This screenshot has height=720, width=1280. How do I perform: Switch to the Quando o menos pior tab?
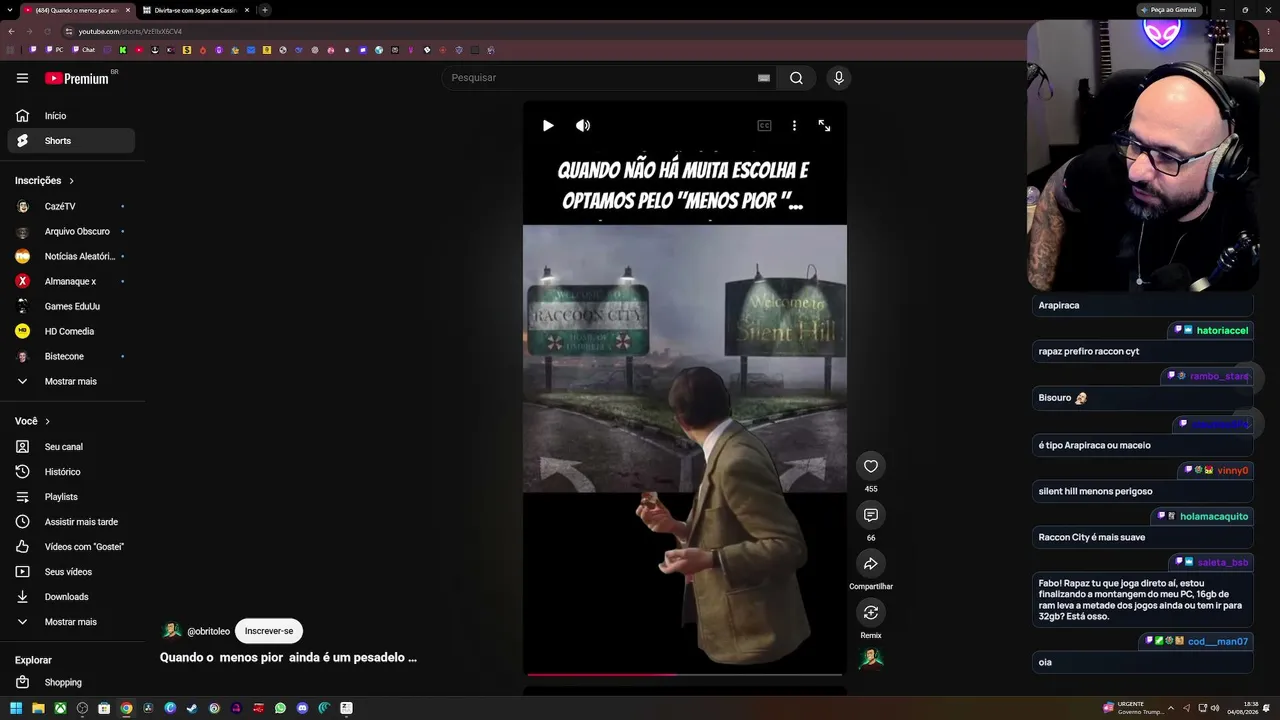click(x=76, y=10)
